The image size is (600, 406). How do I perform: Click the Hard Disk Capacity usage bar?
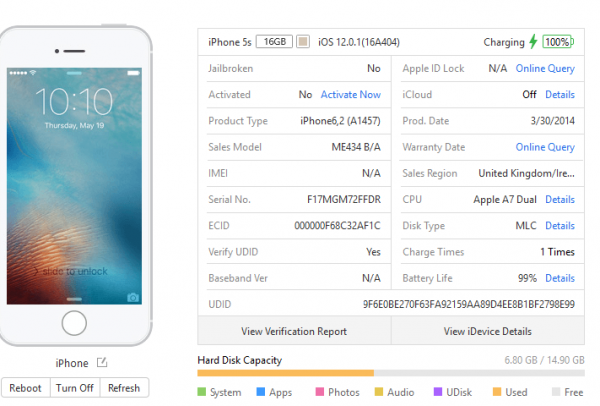coord(391,373)
